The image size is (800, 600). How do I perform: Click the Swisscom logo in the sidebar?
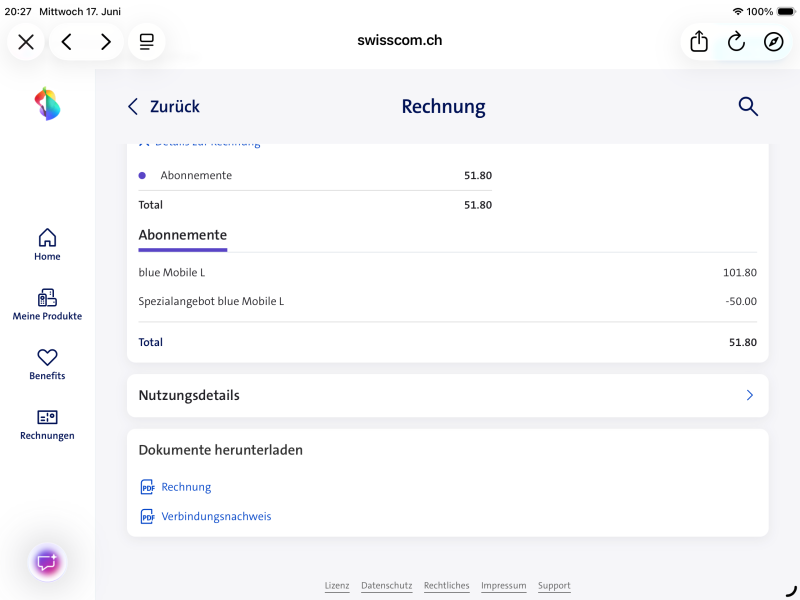coord(47,104)
